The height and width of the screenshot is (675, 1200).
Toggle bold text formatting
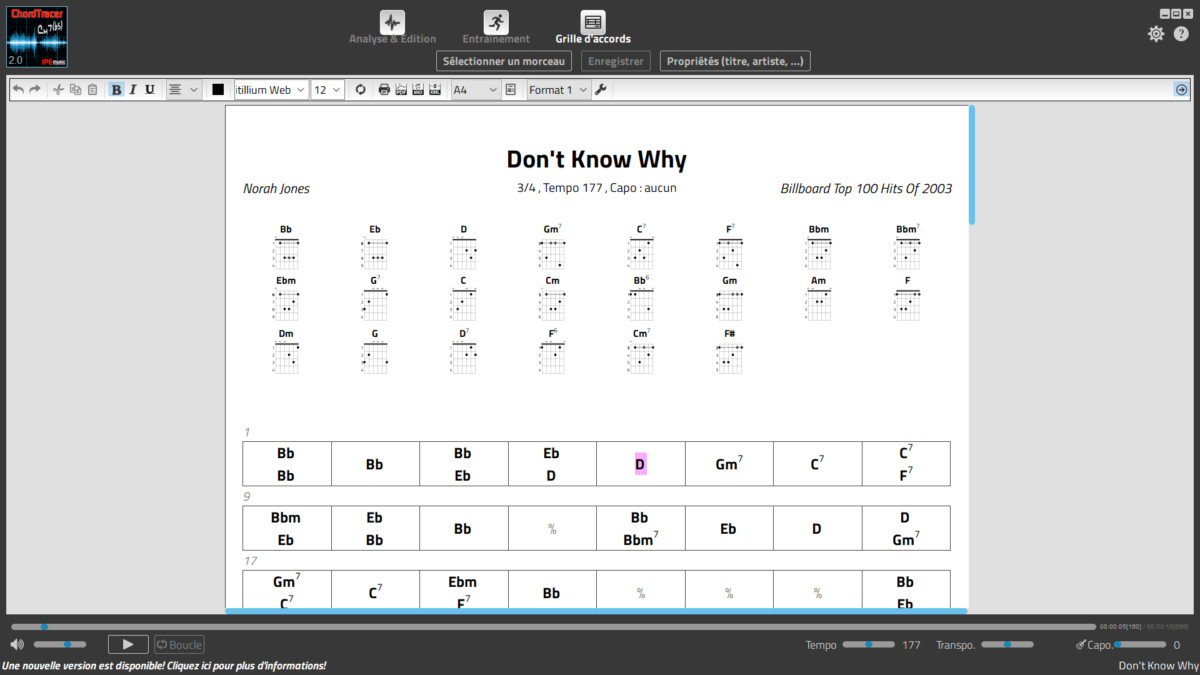[116, 90]
